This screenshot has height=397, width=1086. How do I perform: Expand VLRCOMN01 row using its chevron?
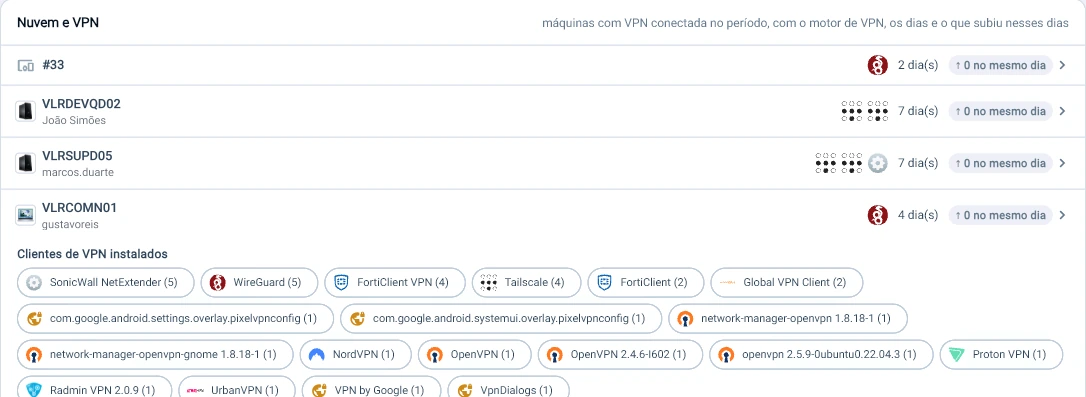[1062, 215]
